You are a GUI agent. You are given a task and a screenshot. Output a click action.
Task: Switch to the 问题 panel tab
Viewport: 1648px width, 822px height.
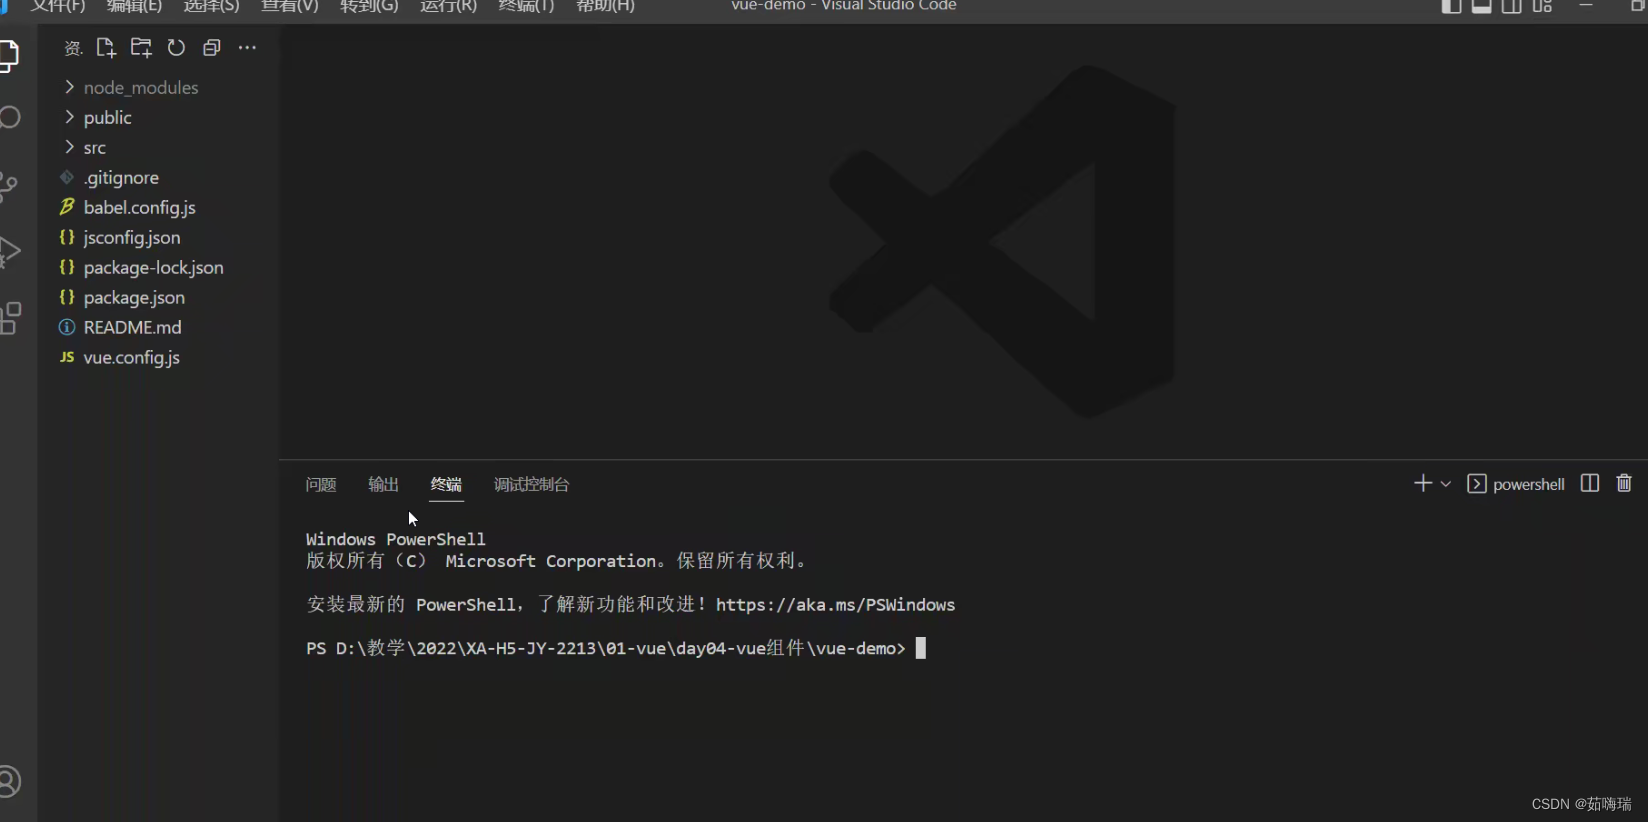click(321, 485)
